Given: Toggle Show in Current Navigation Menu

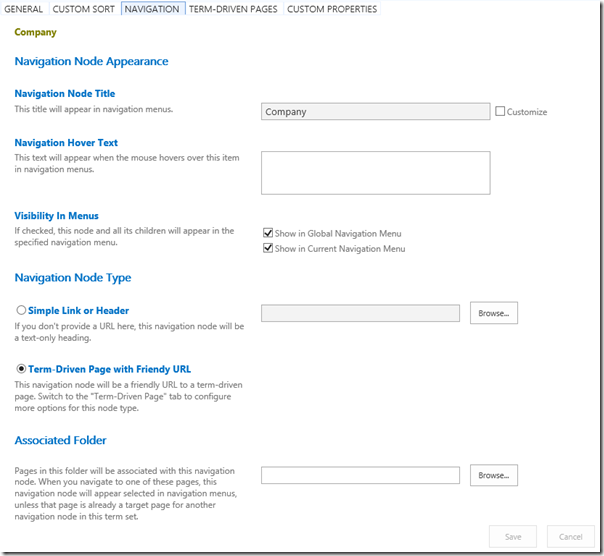Looking at the screenshot, I should [x=267, y=248].
